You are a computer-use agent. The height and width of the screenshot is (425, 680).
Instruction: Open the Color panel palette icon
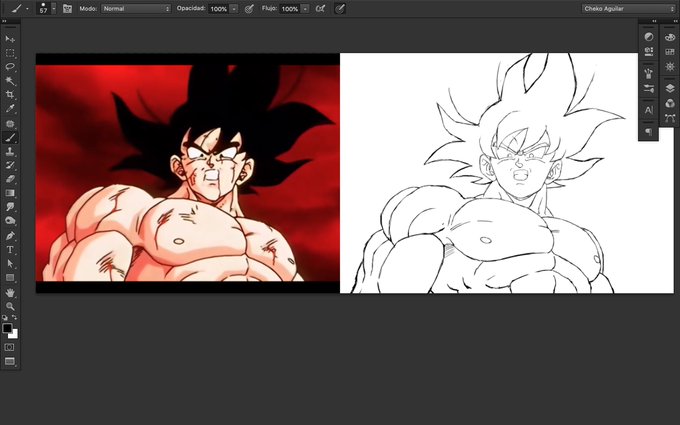pyautogui.click(x=670, y=38)
